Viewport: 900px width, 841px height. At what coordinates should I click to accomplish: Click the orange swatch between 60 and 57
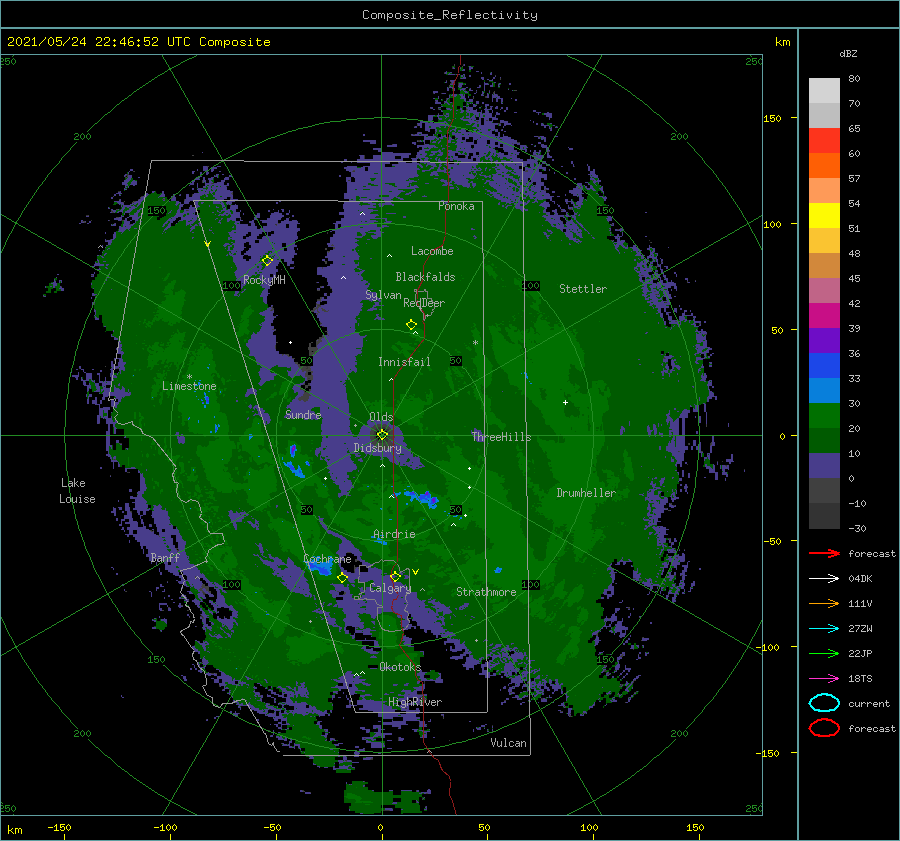tap(824, 165)
